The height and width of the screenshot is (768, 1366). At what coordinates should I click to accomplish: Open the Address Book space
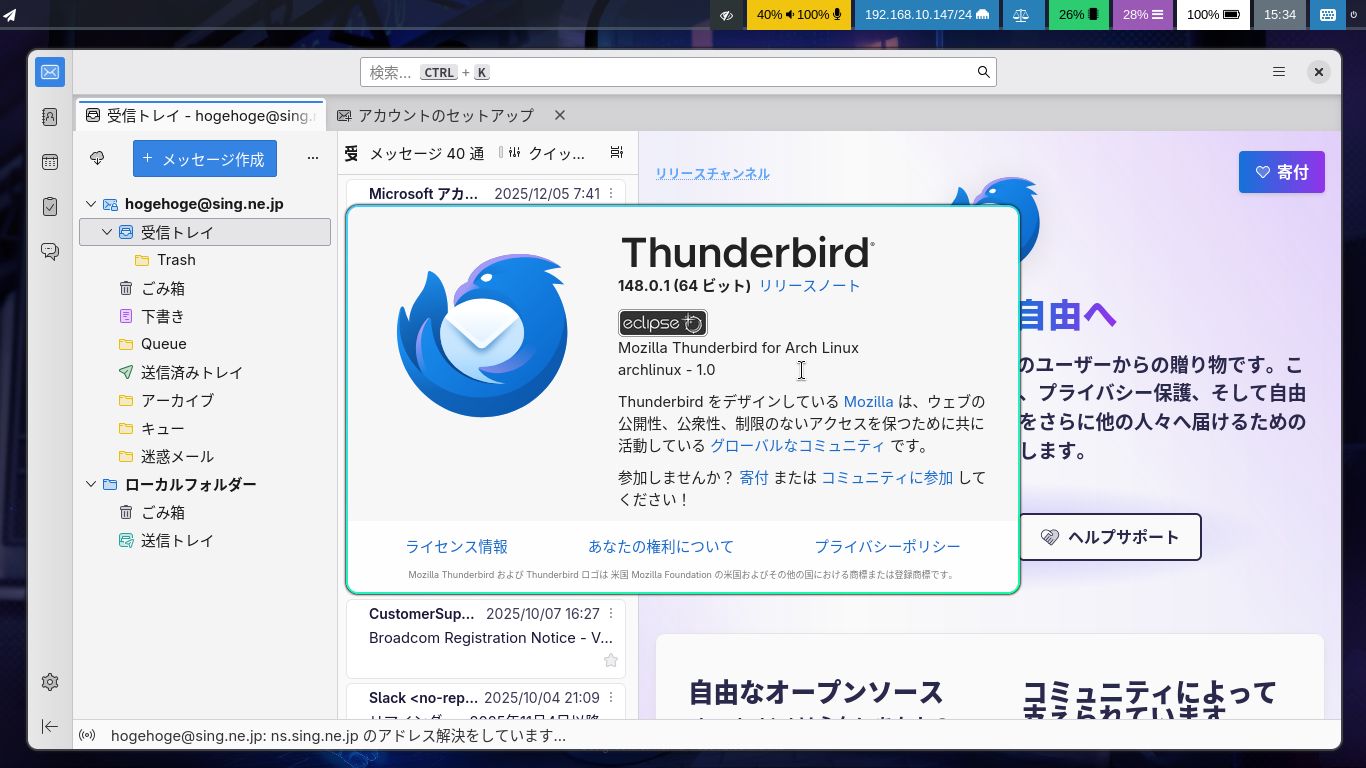pos(50,117)
